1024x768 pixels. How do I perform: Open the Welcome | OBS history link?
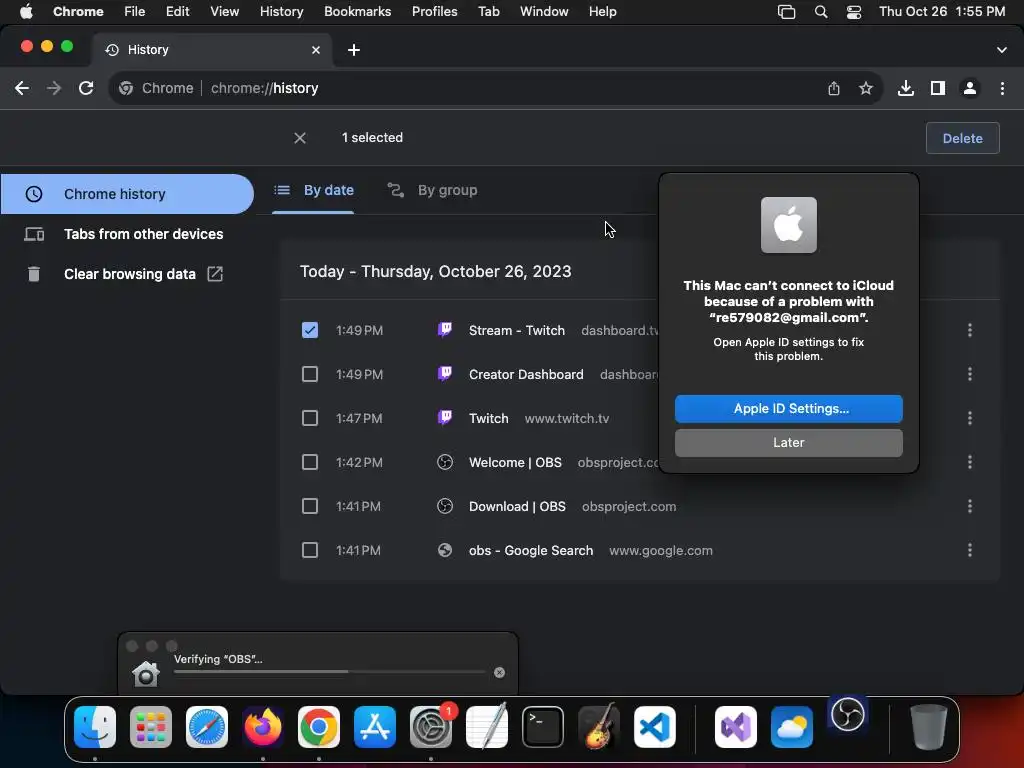(x=515, y=462)
